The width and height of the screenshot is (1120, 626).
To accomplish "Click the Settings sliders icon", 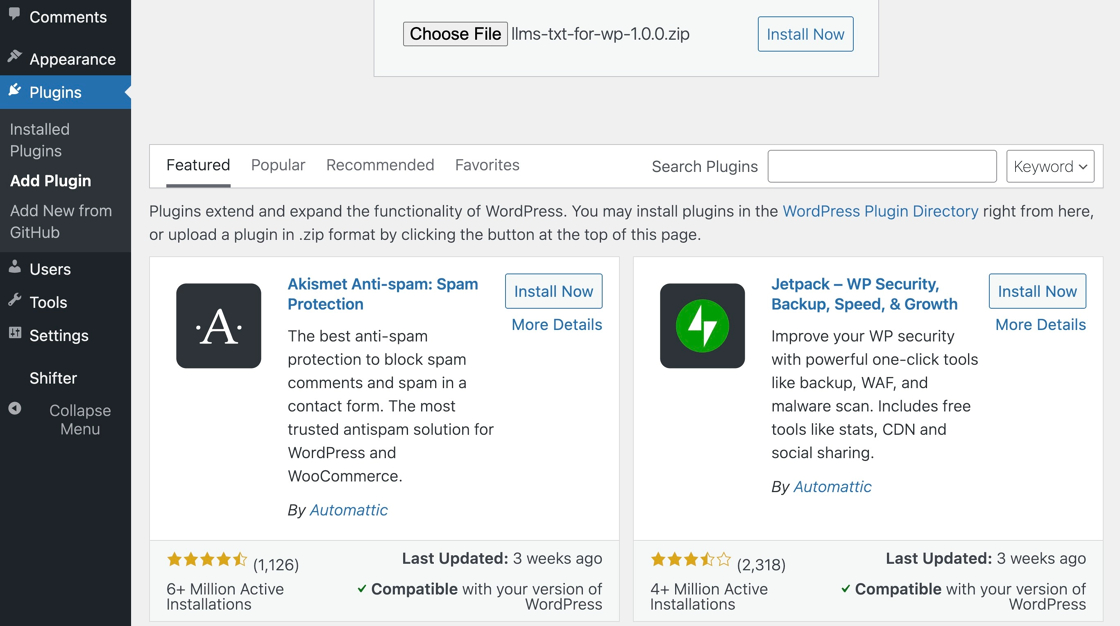I will 14,333.
